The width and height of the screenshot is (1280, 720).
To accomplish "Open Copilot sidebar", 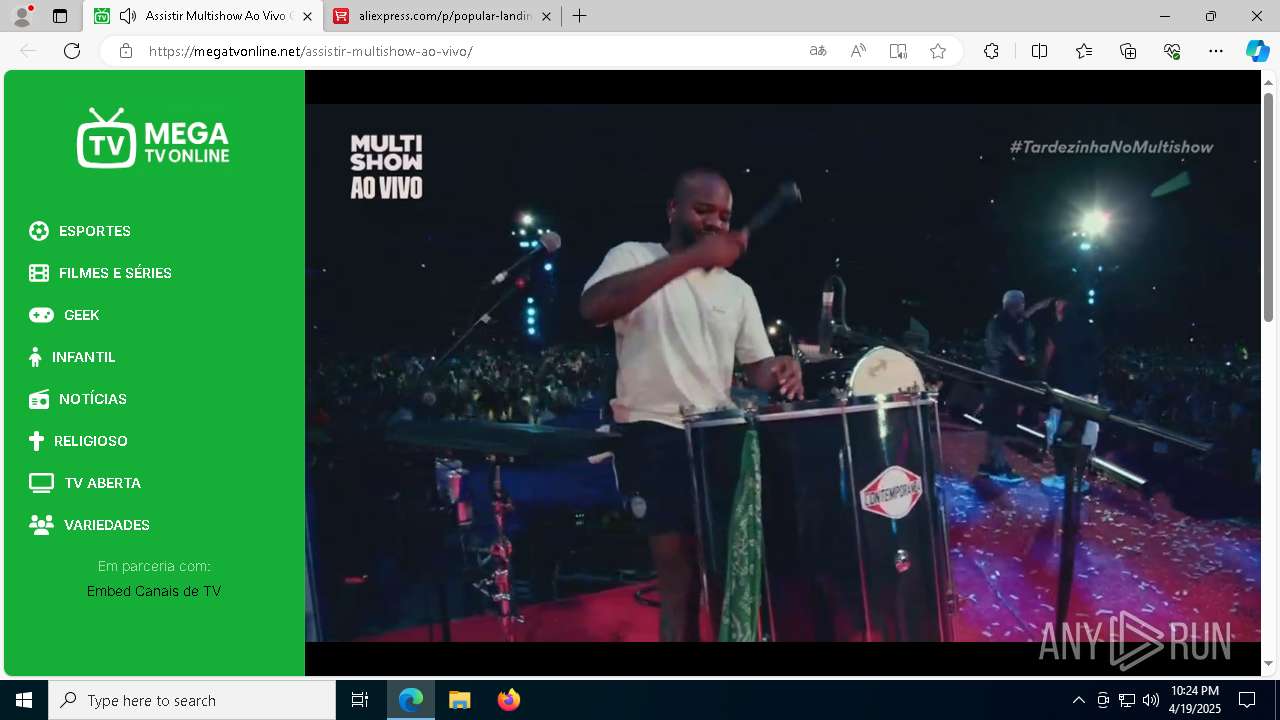I will point(1257,51).
